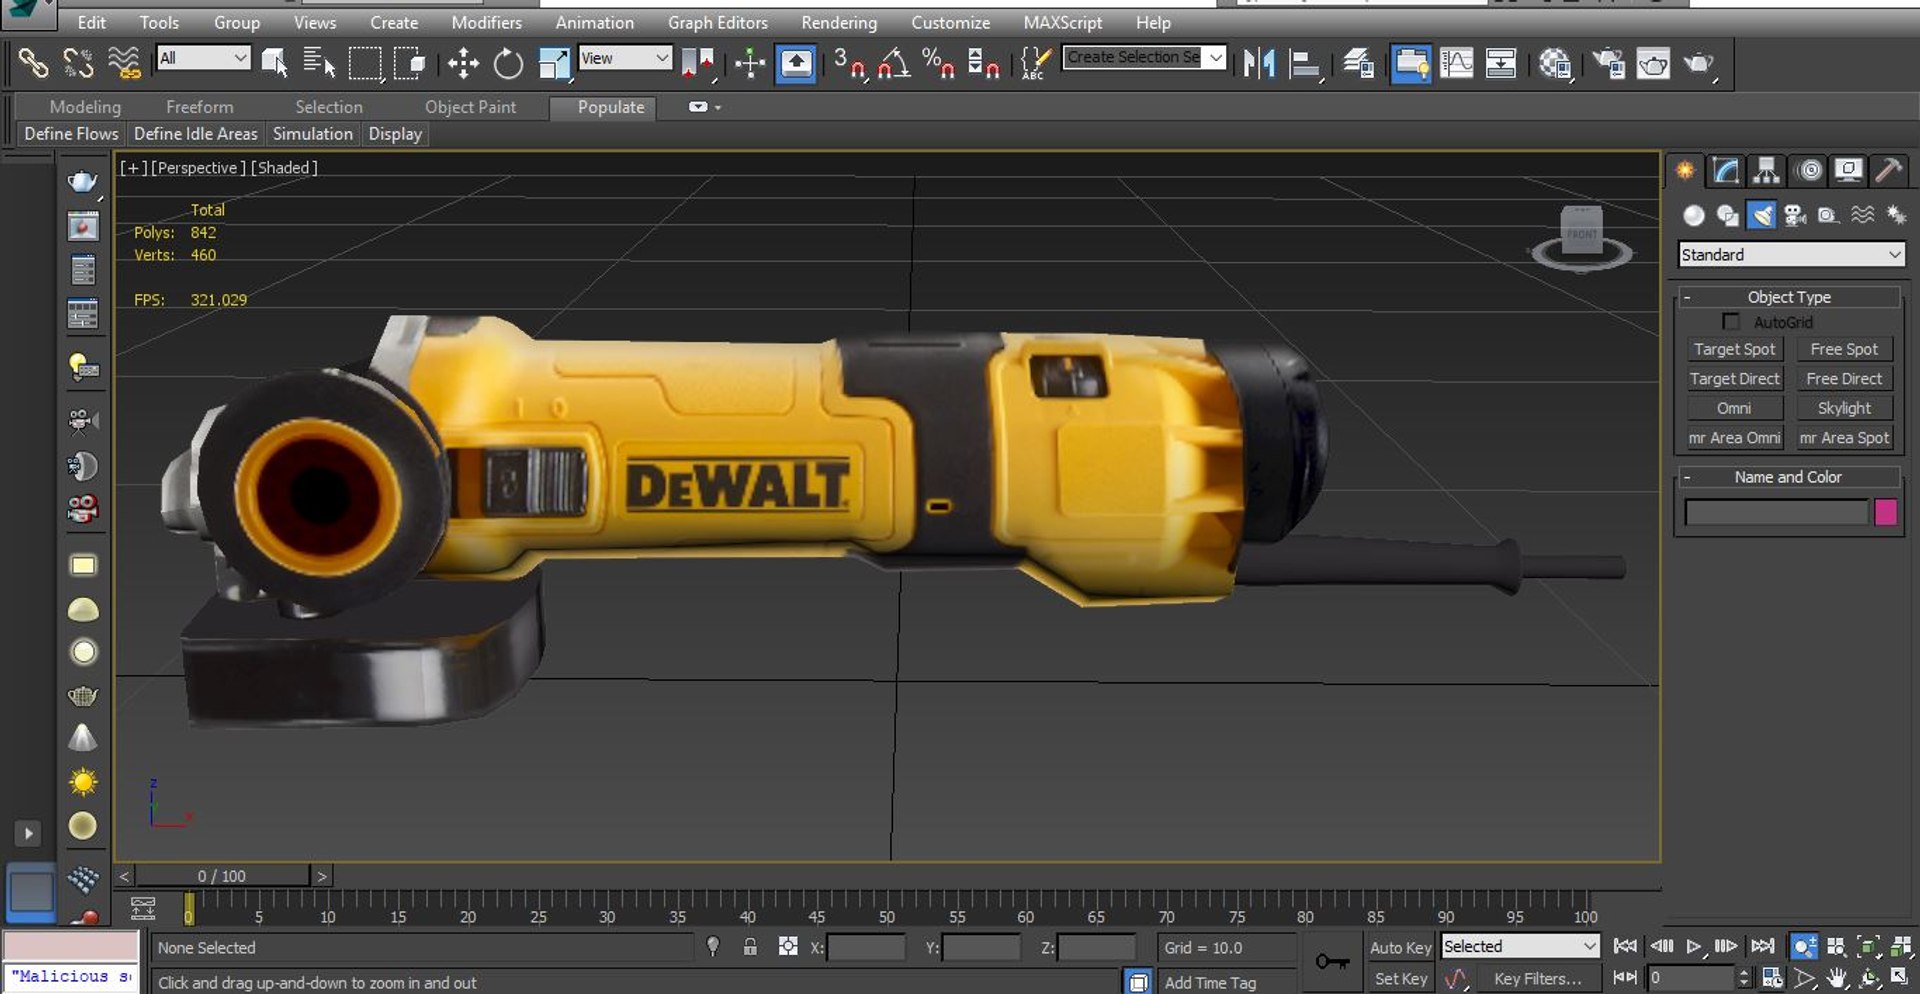Screen dimensions: 1920x994
Task: Create a Target Spot light
Action: 1735,349
